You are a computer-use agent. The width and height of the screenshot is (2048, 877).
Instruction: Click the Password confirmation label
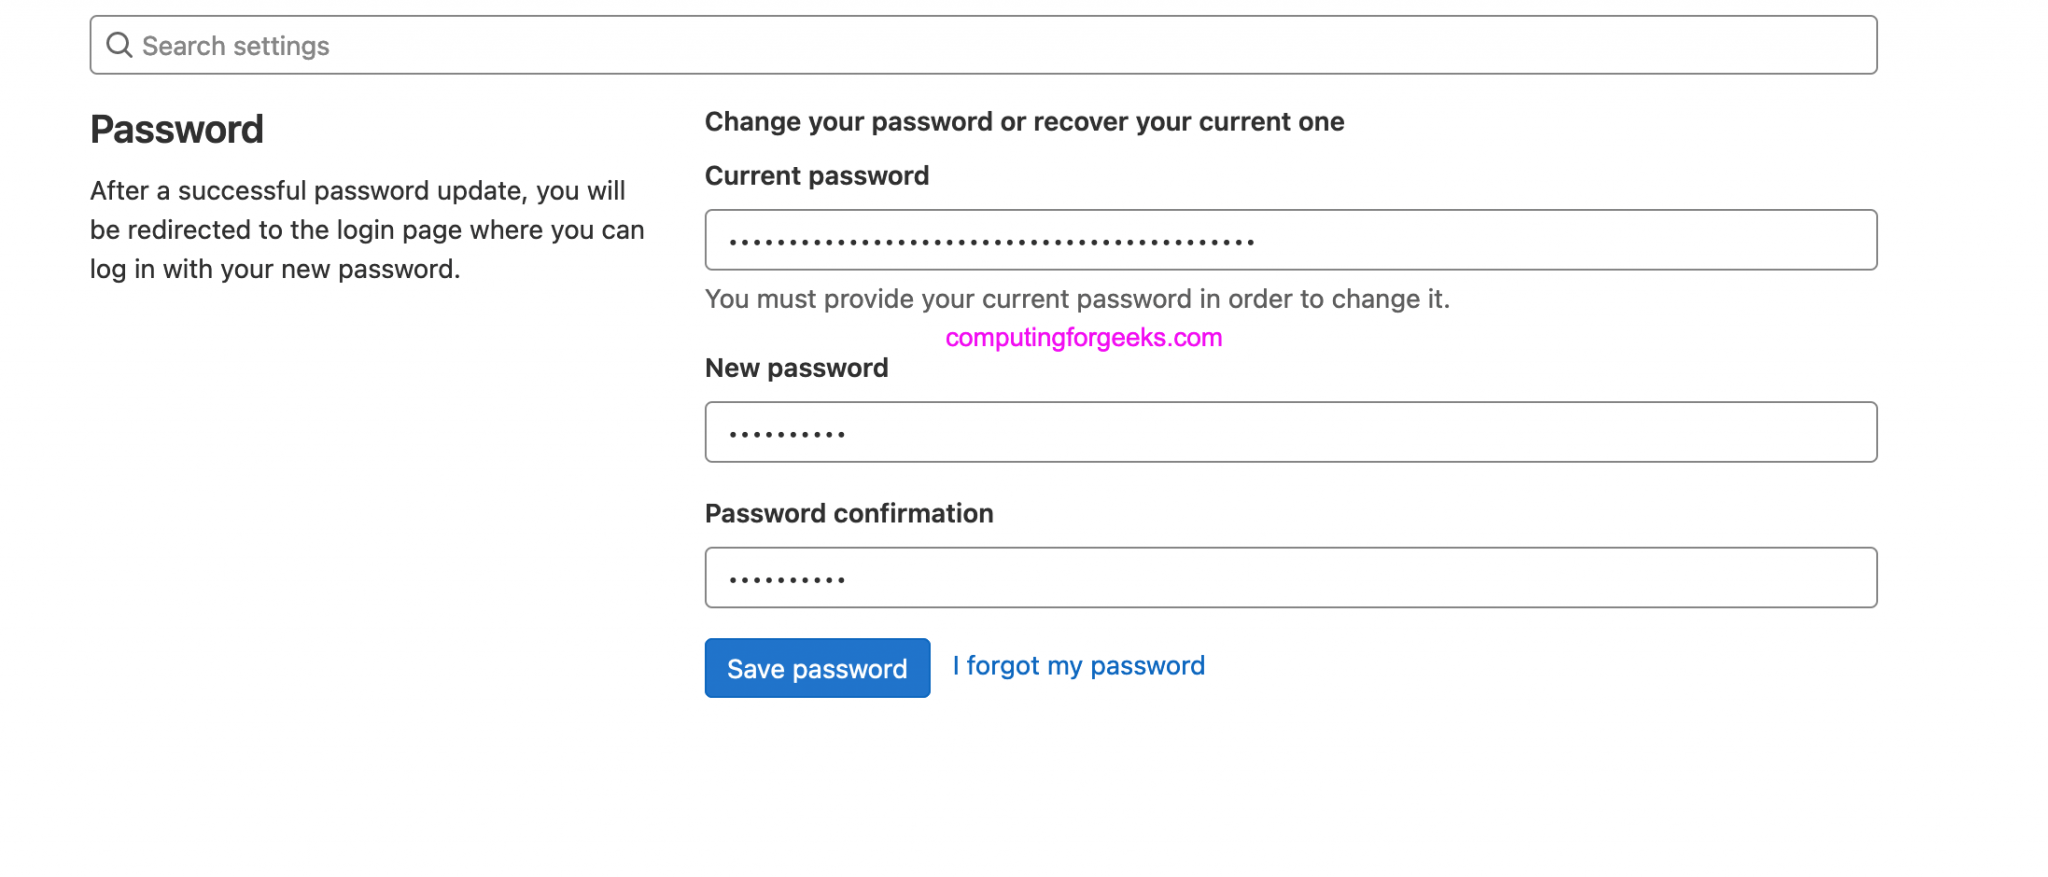[x=848, y=513]
